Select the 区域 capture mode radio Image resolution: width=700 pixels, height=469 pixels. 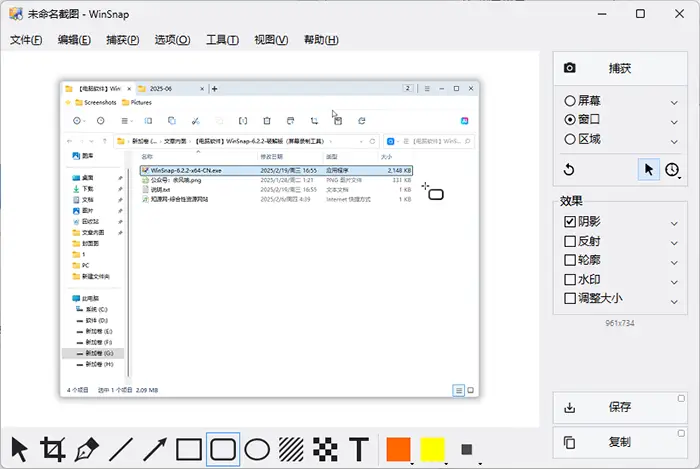[x=570, y=139]
